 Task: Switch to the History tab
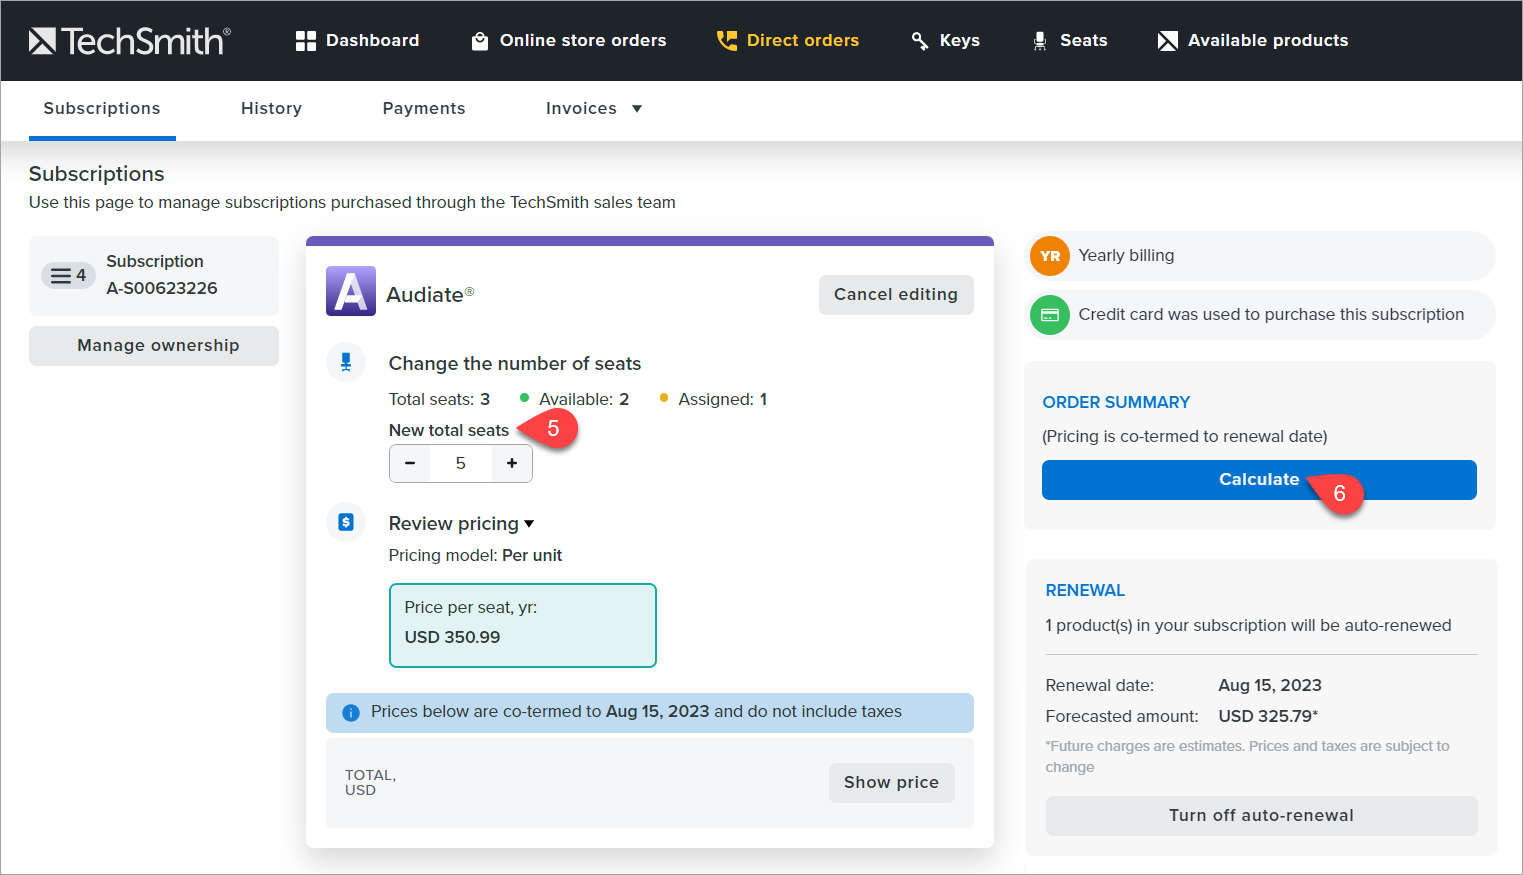(x=271, y=108)
